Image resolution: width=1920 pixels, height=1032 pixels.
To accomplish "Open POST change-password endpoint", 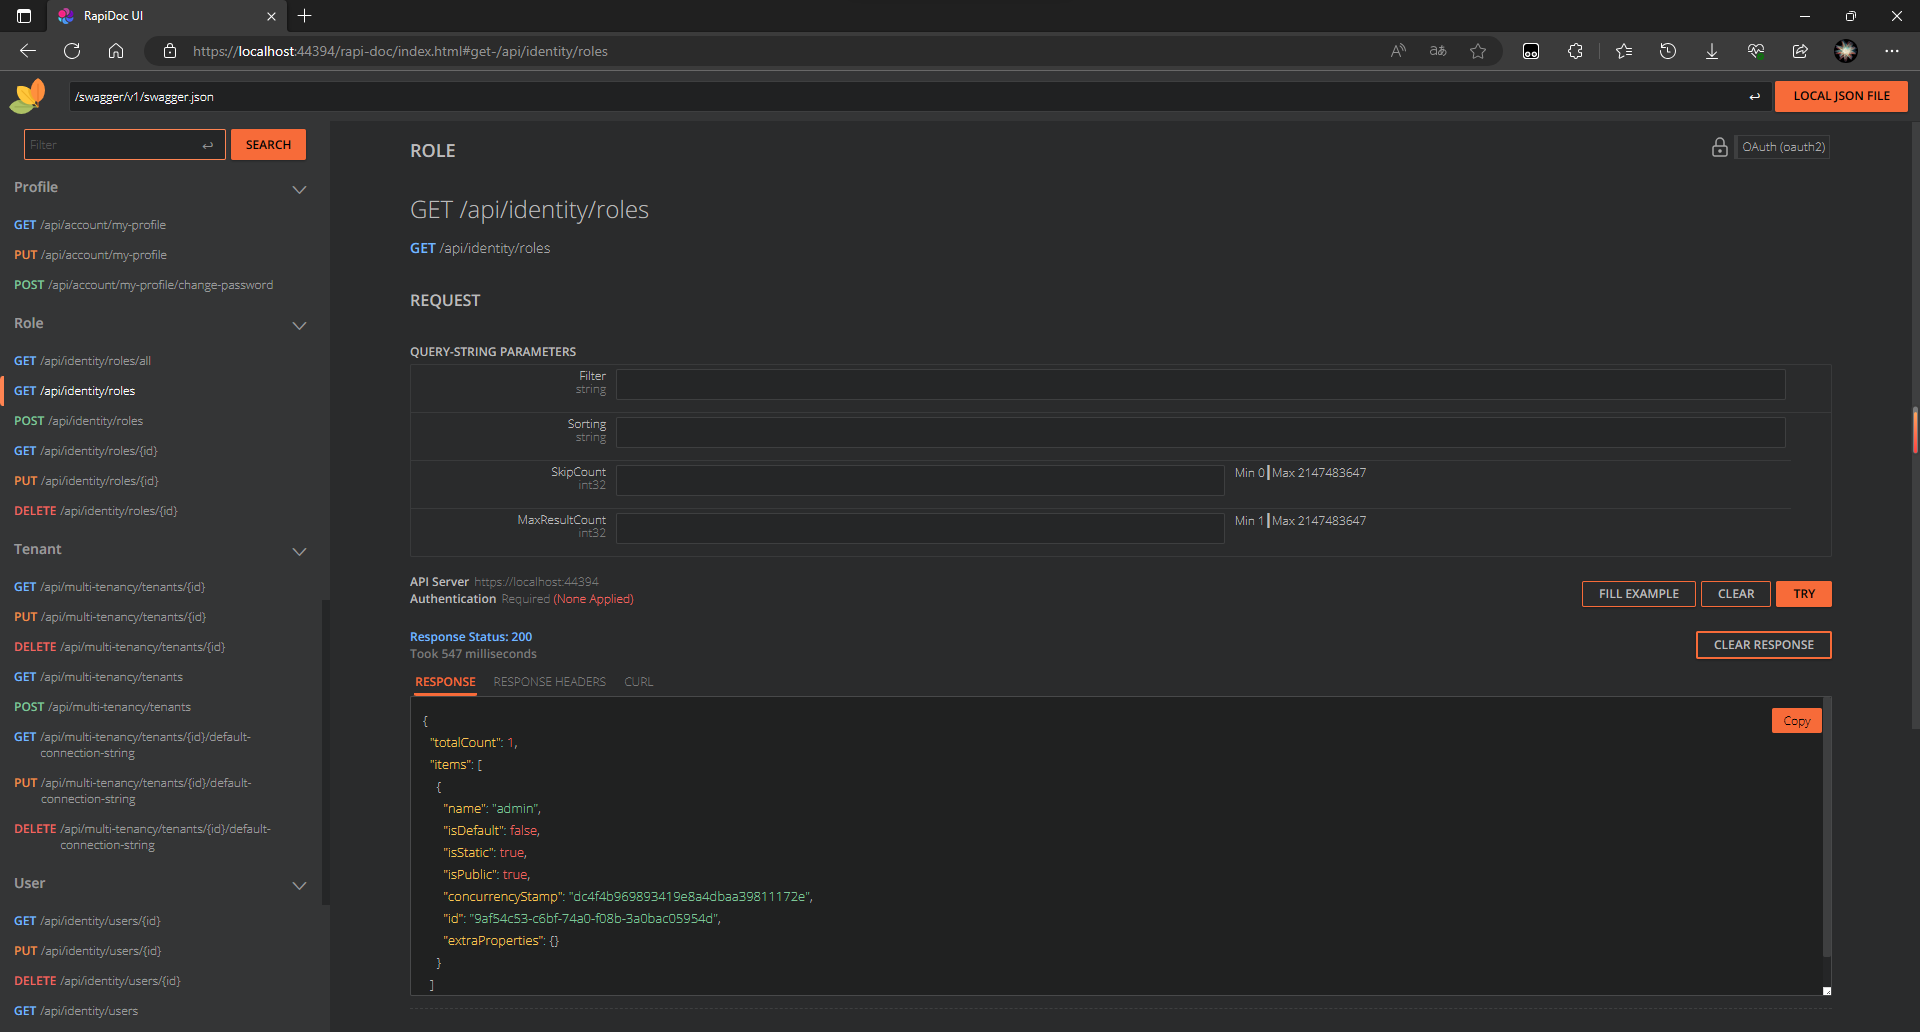I will (x=143, y=285).
